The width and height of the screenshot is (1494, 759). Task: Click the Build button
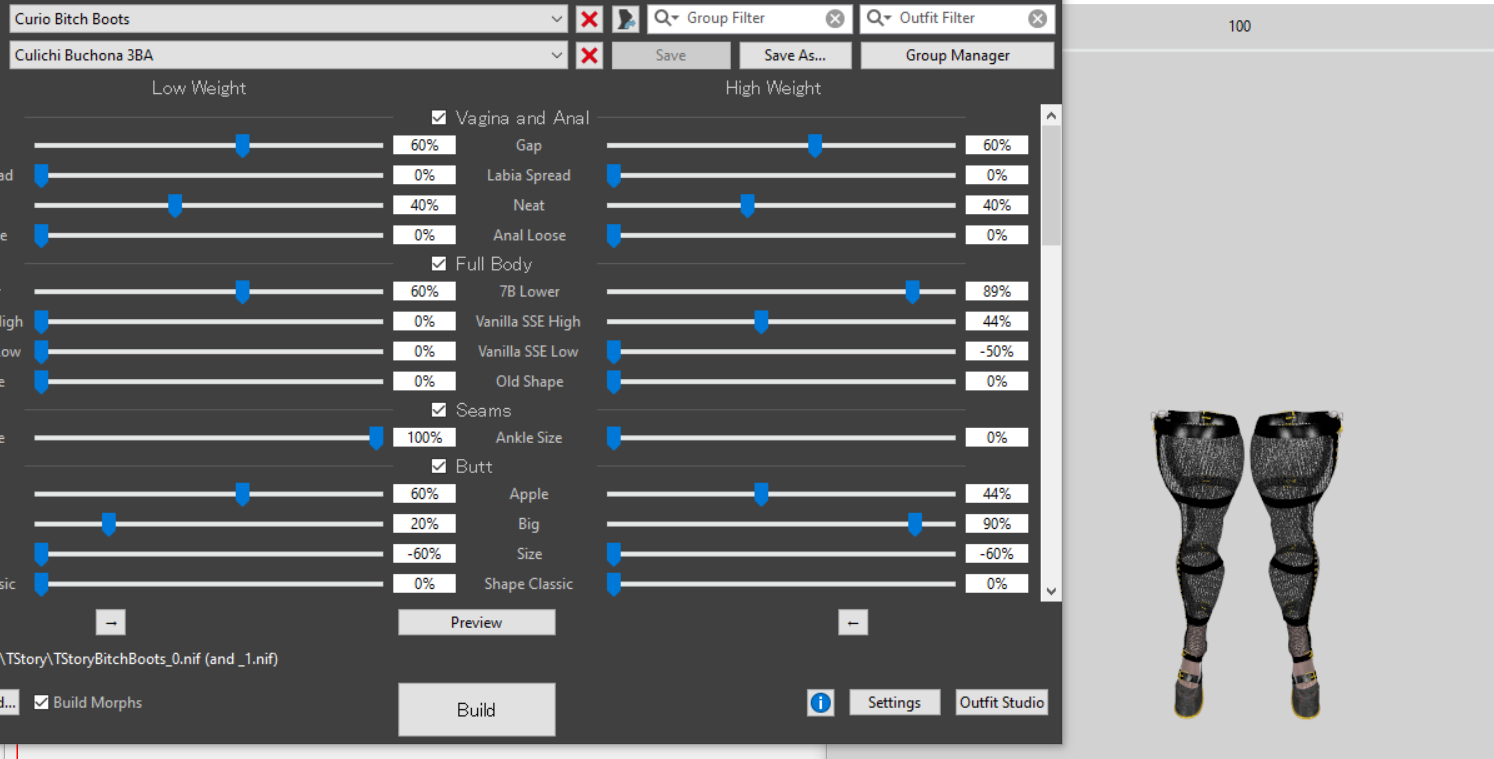pos(476,710)
